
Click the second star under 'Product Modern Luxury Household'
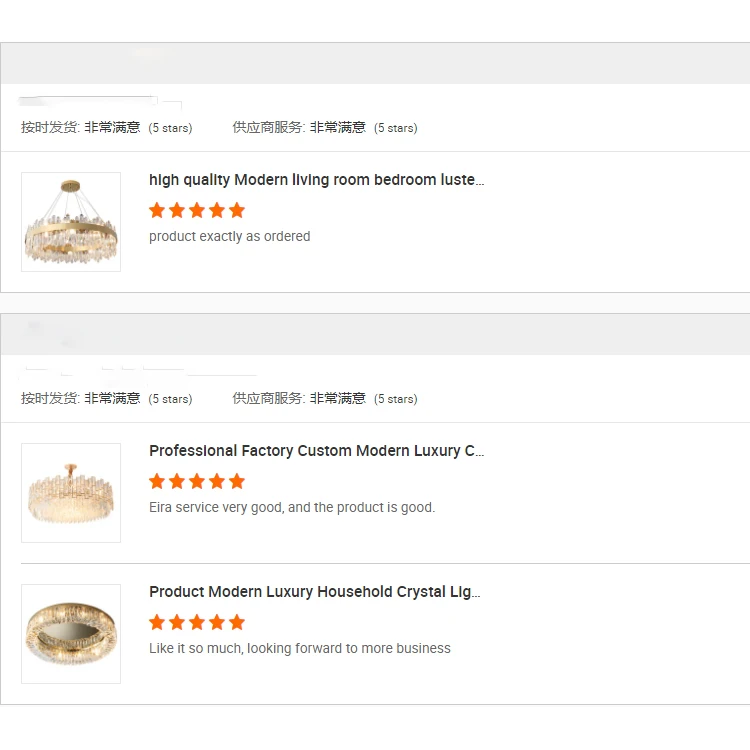(x=177, y=622)
